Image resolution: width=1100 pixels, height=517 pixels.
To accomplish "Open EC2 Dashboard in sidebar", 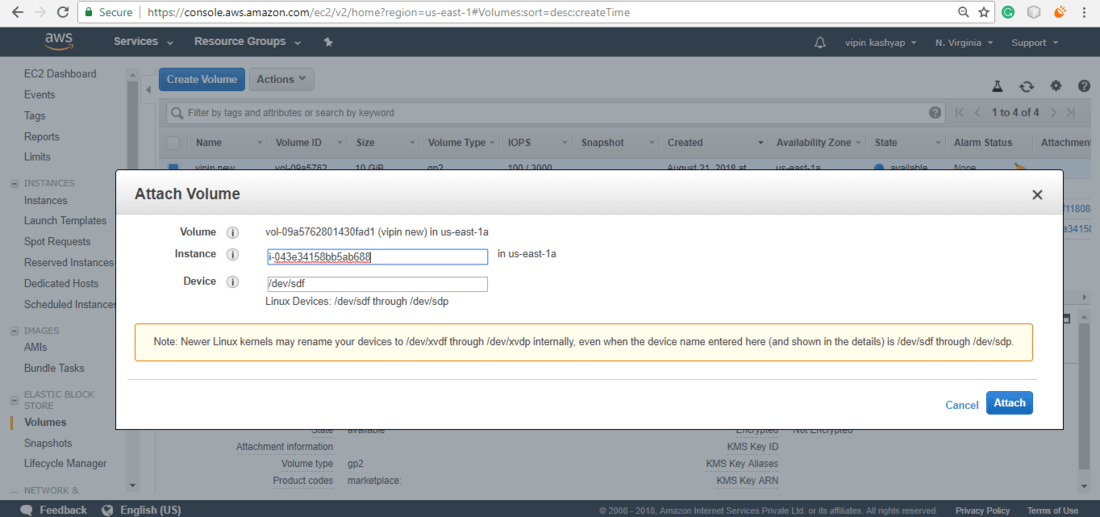I will (60, 74).
